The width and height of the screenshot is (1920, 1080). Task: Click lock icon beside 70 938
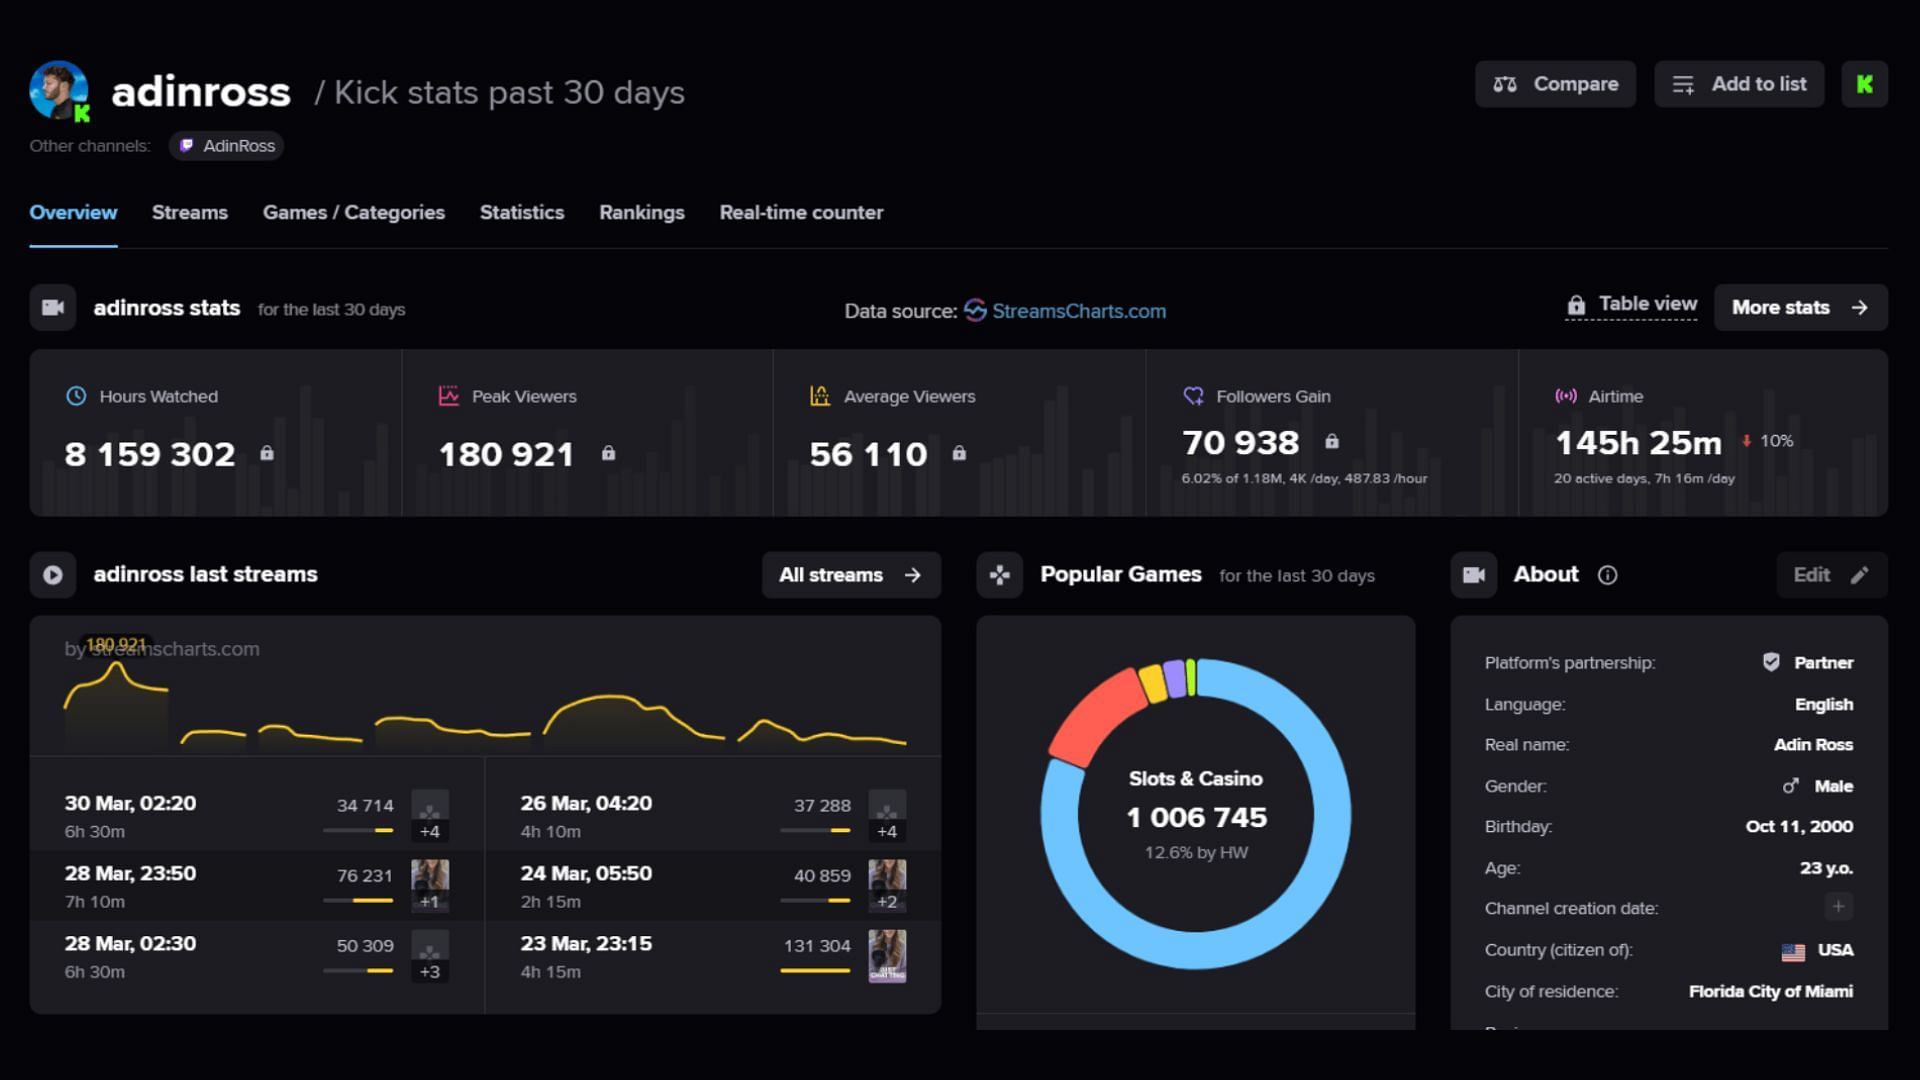pyautogui.click(x=1332, y=441)
